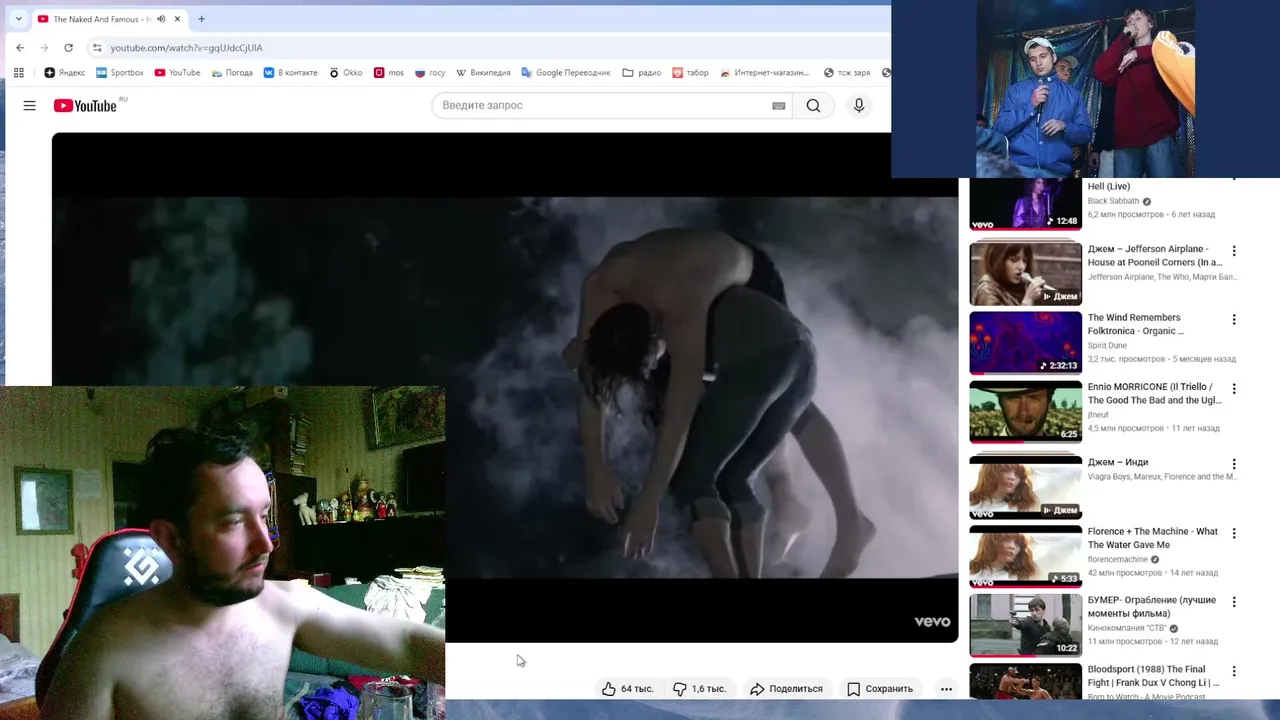Open the госу bookmark
This screenshot has height=720, width=1280.
pos(430,72)
